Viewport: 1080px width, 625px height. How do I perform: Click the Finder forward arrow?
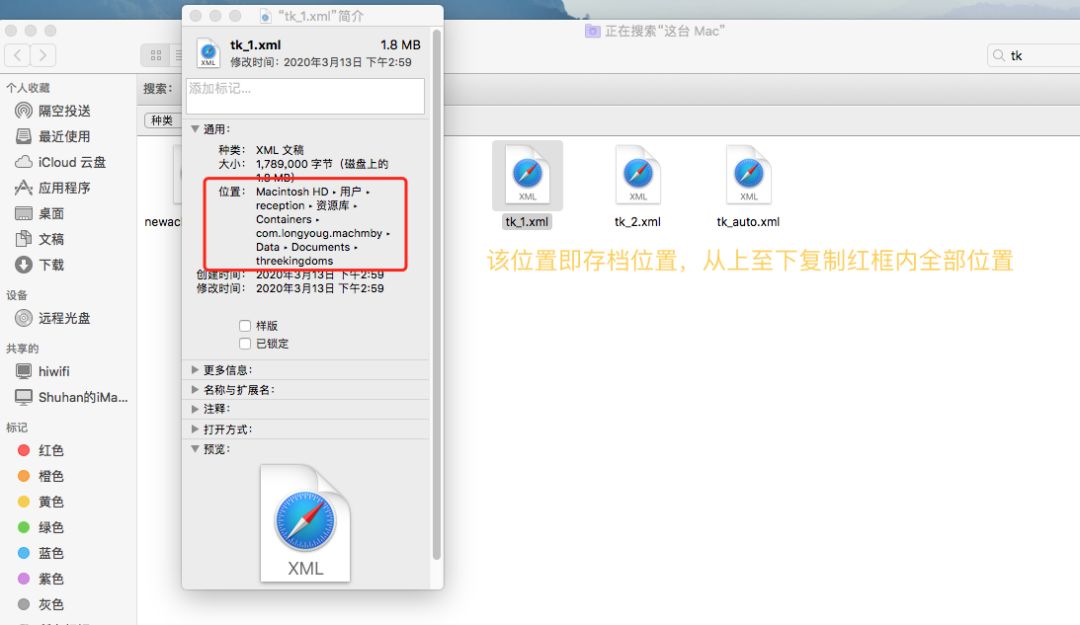[43, 55]
